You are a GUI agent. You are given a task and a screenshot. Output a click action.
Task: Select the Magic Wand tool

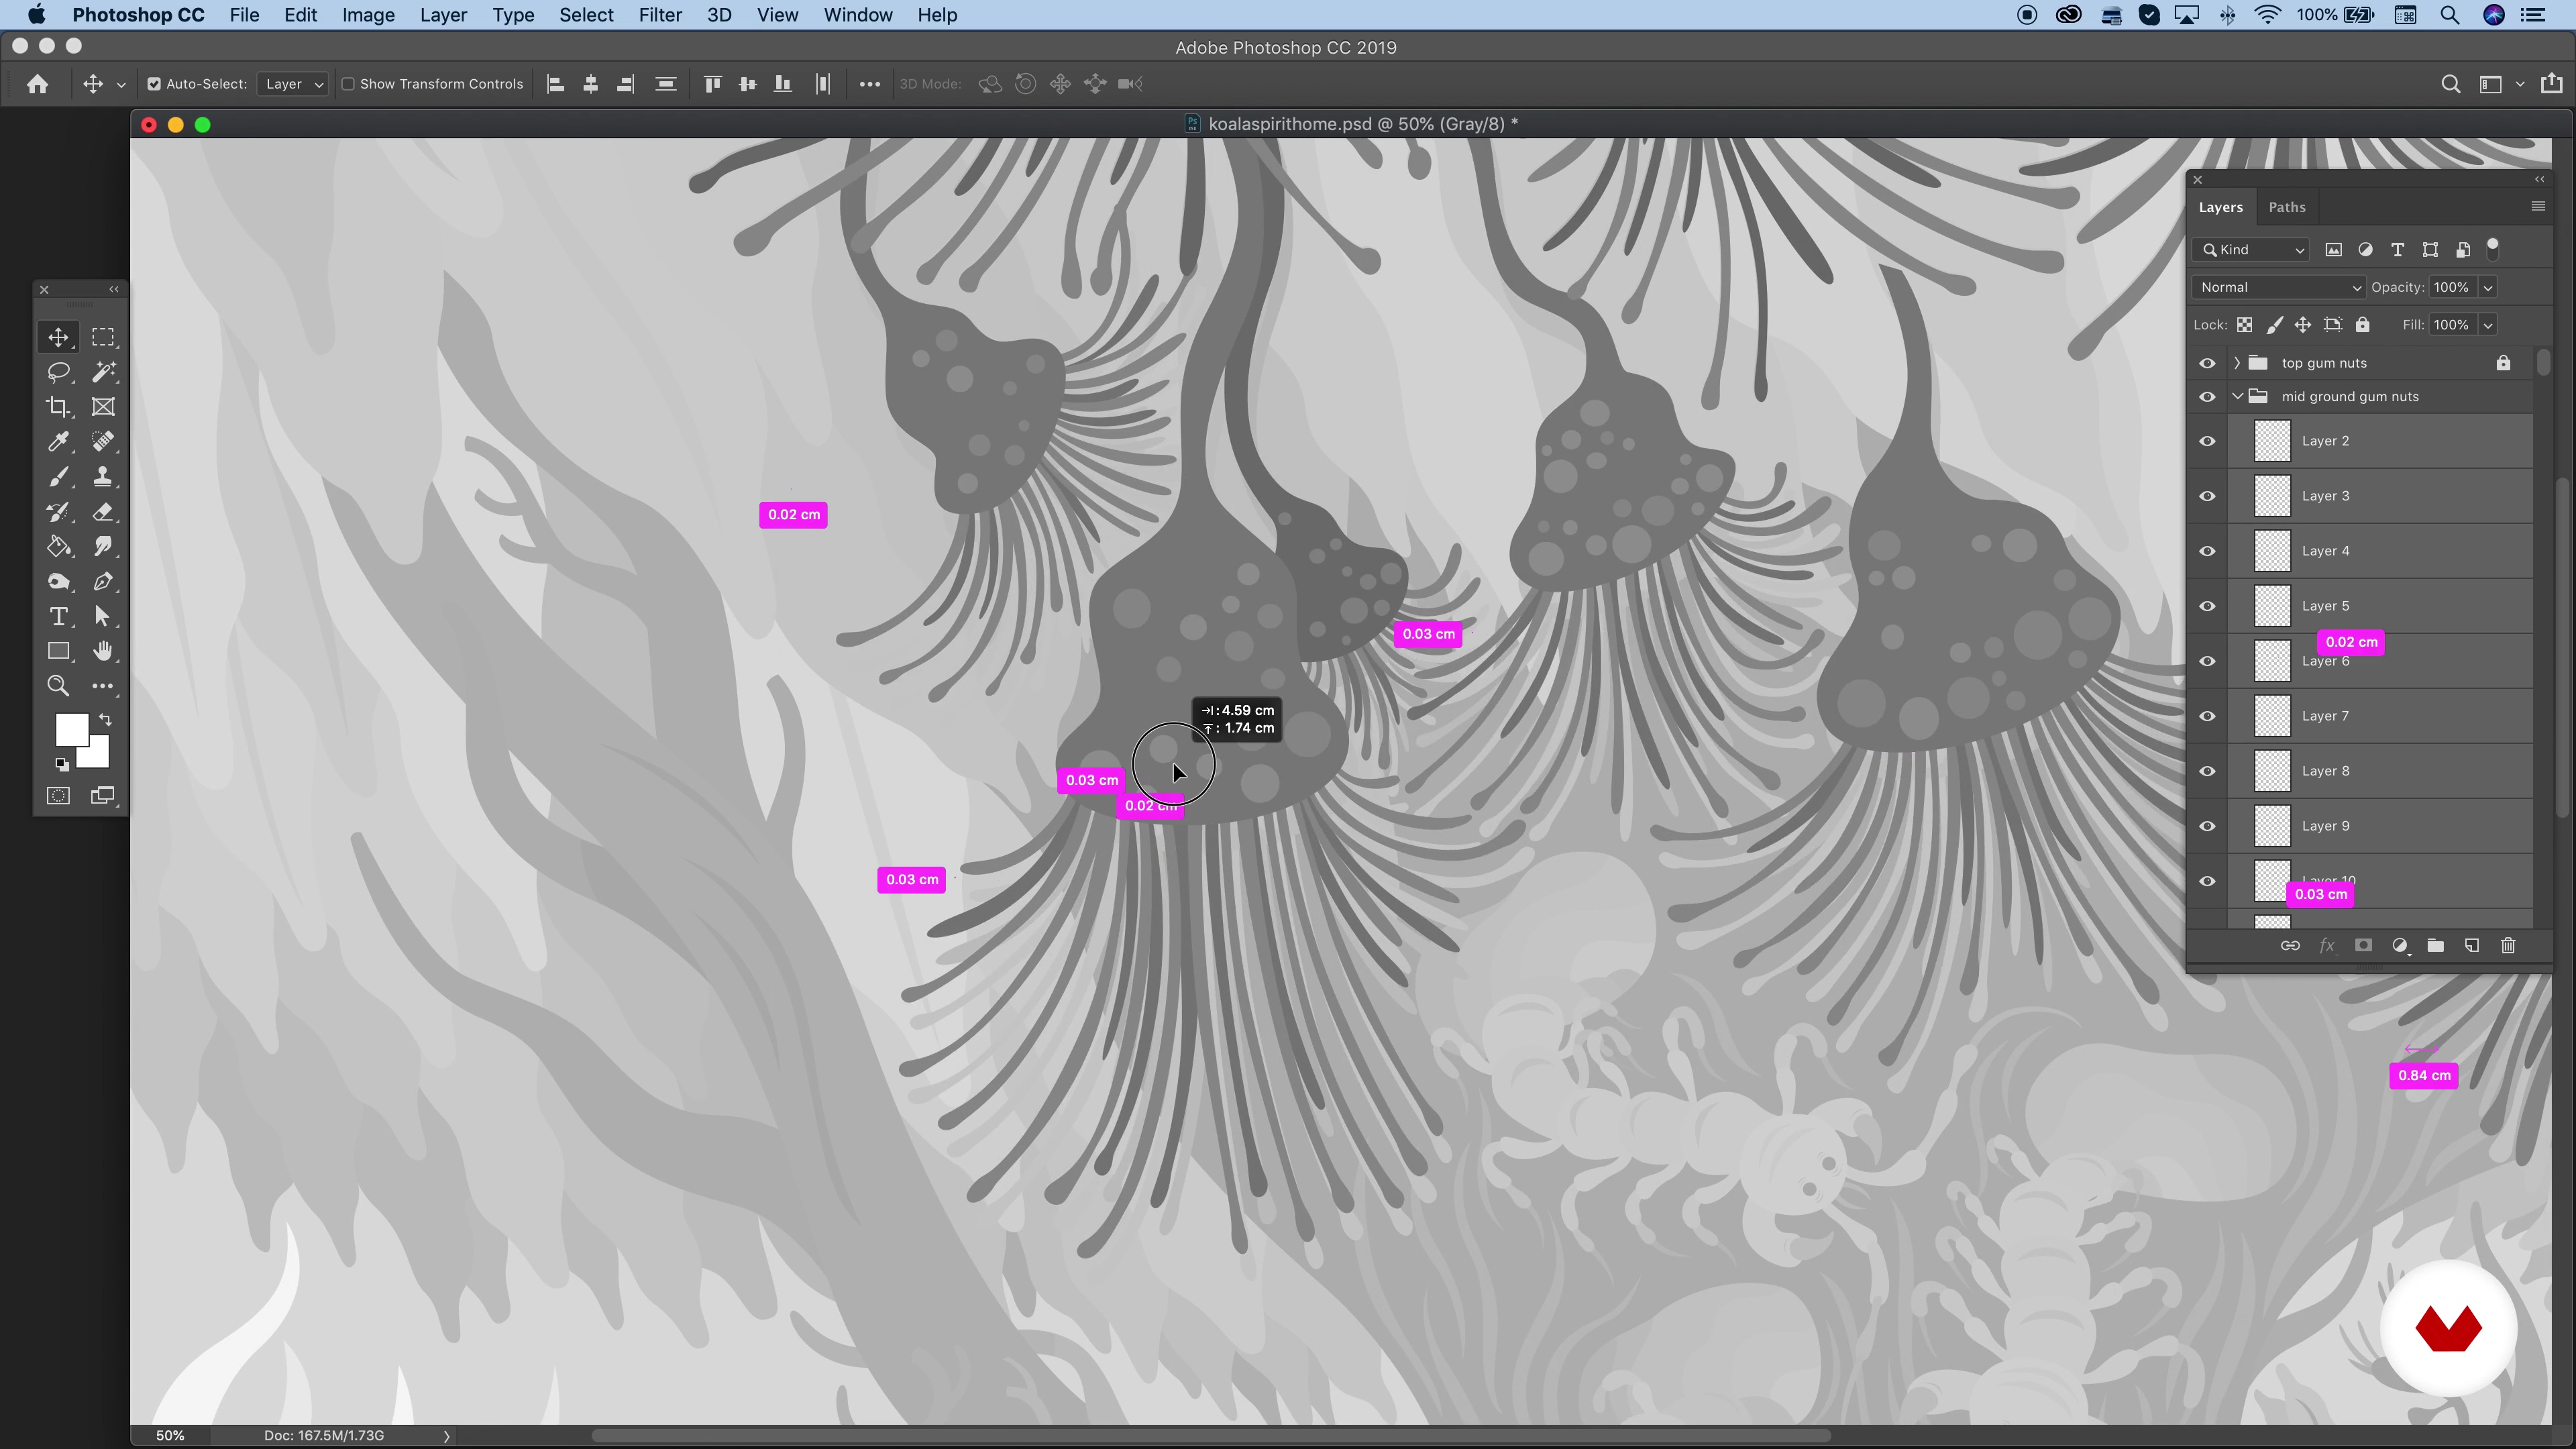[103, 372]
